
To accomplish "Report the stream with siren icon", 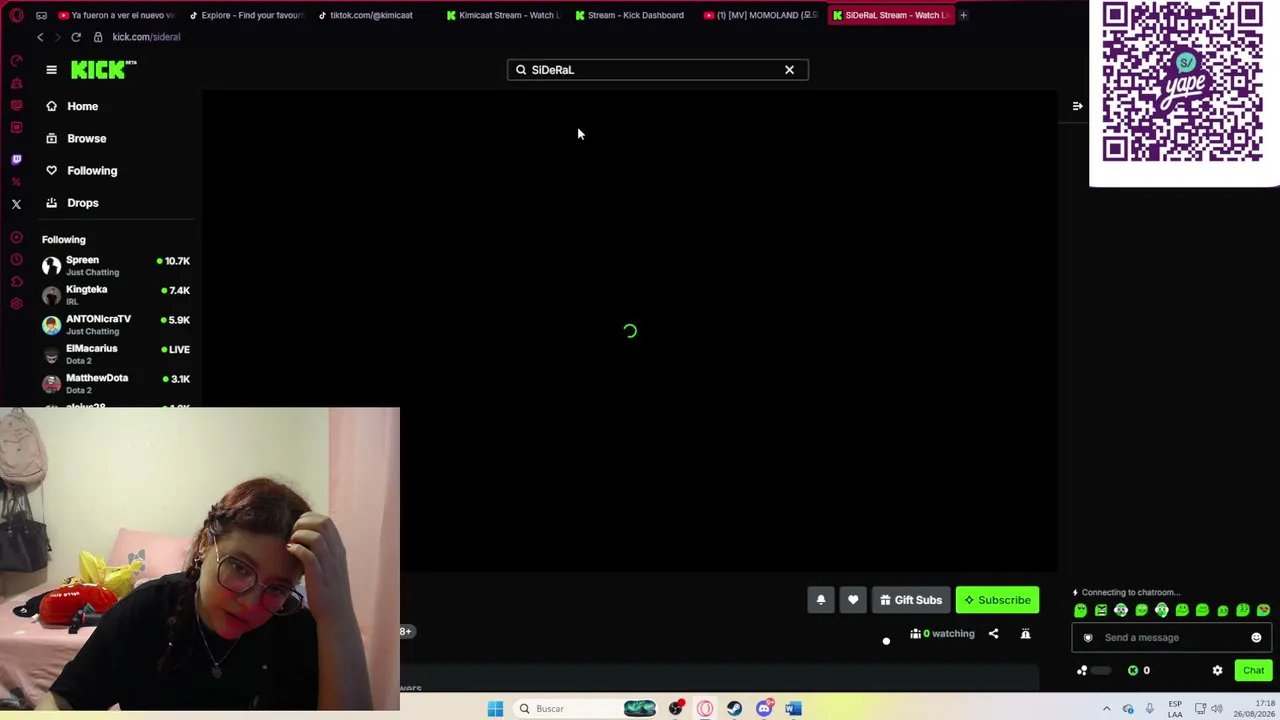I will [1025, 633].
